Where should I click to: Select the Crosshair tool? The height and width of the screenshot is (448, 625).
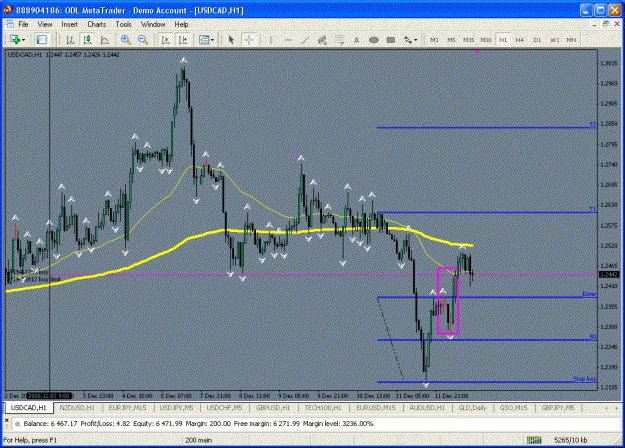coord(249,40)
